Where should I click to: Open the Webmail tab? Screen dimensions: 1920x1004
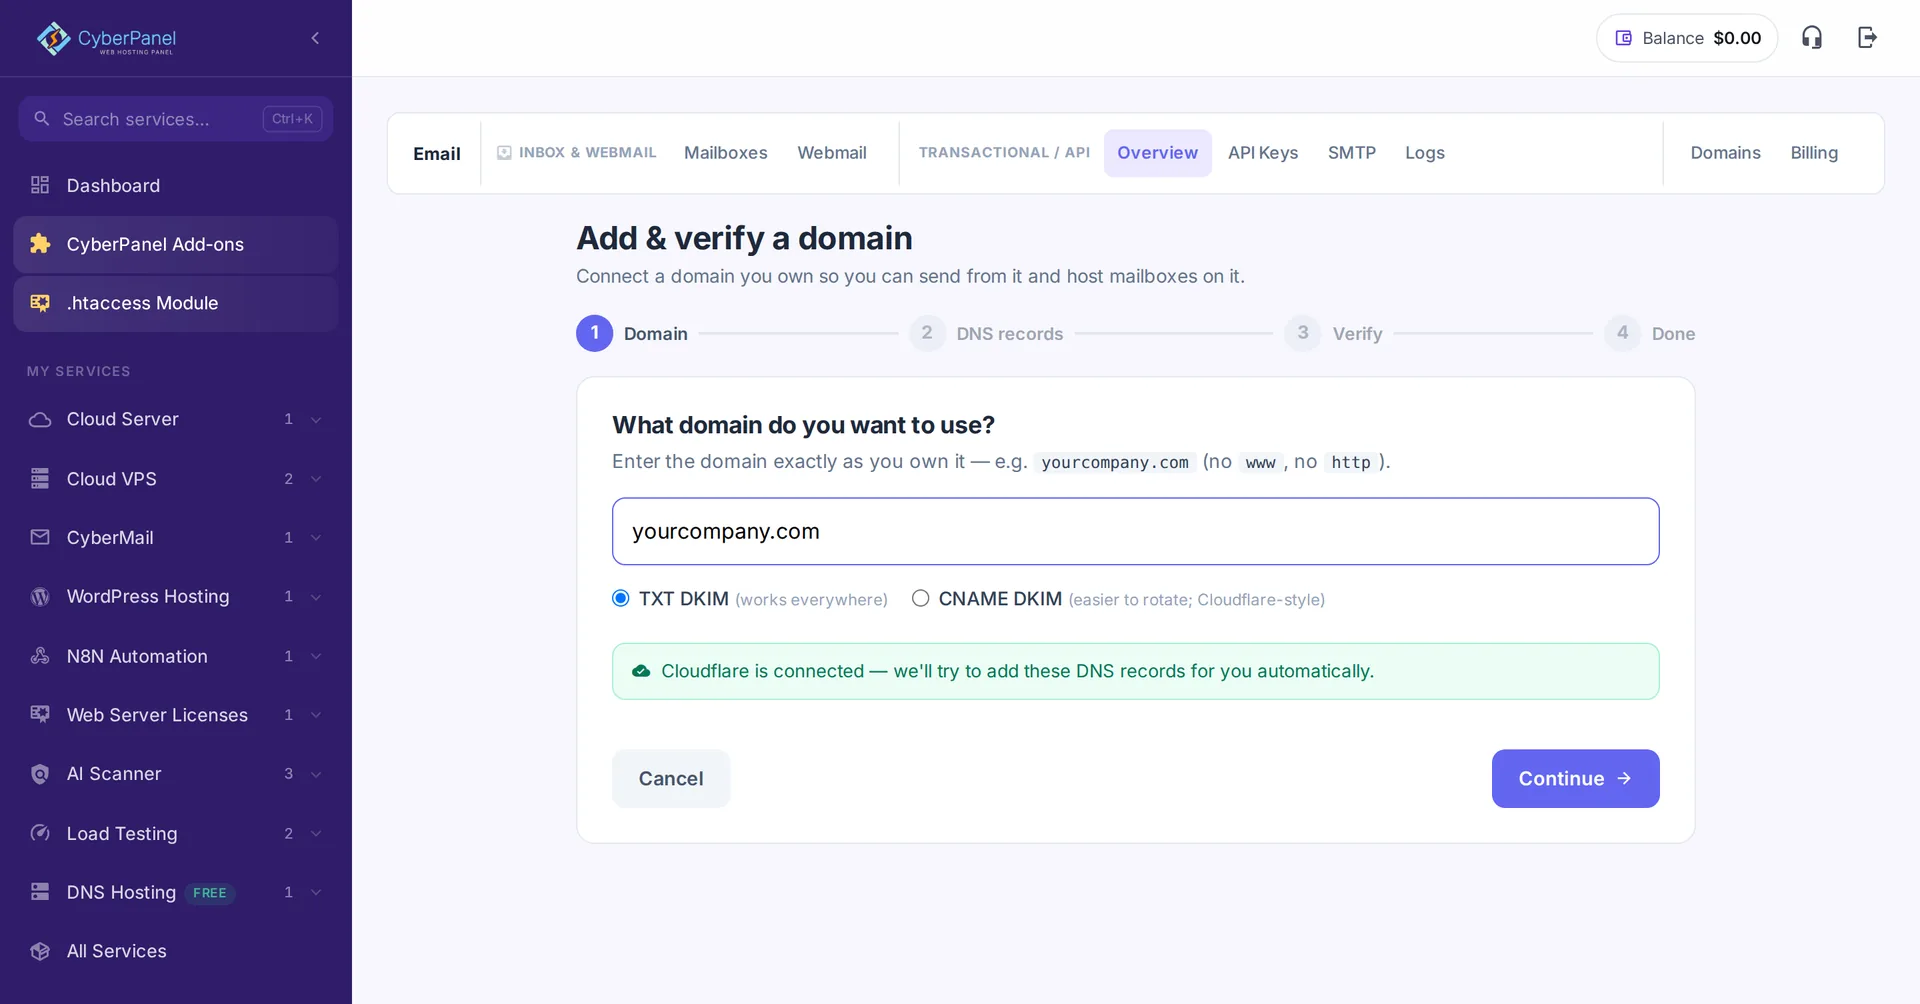point(832,153)
